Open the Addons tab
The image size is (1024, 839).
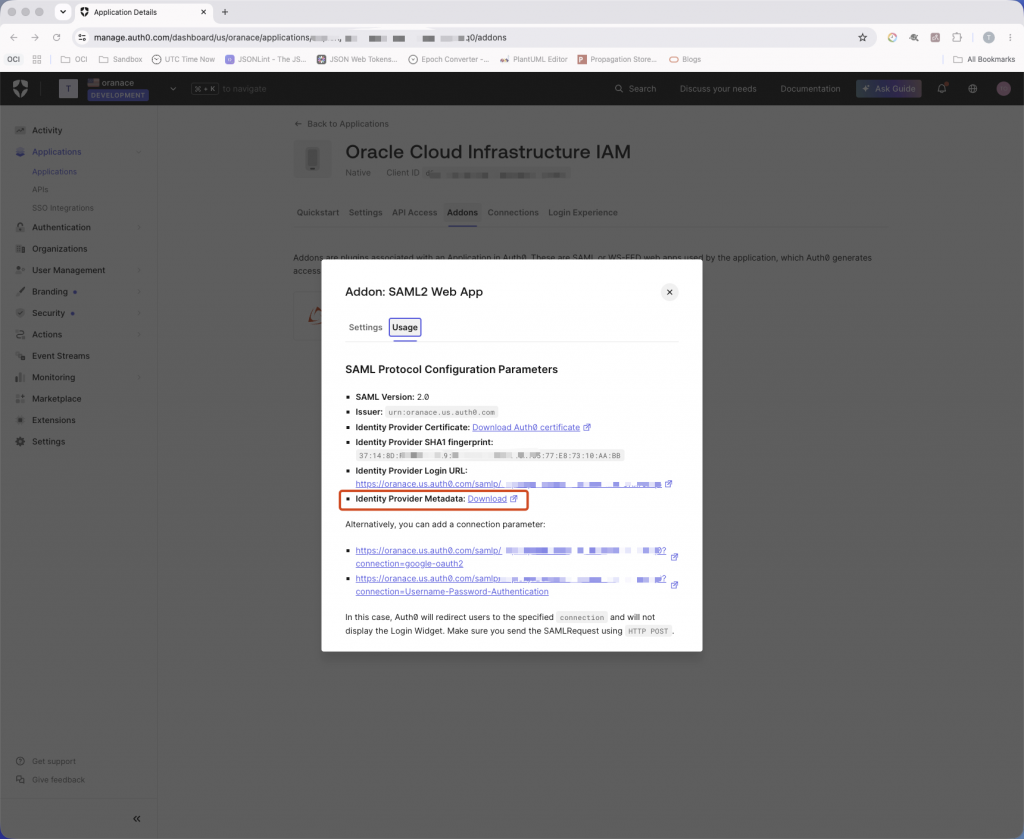[462, 213]
